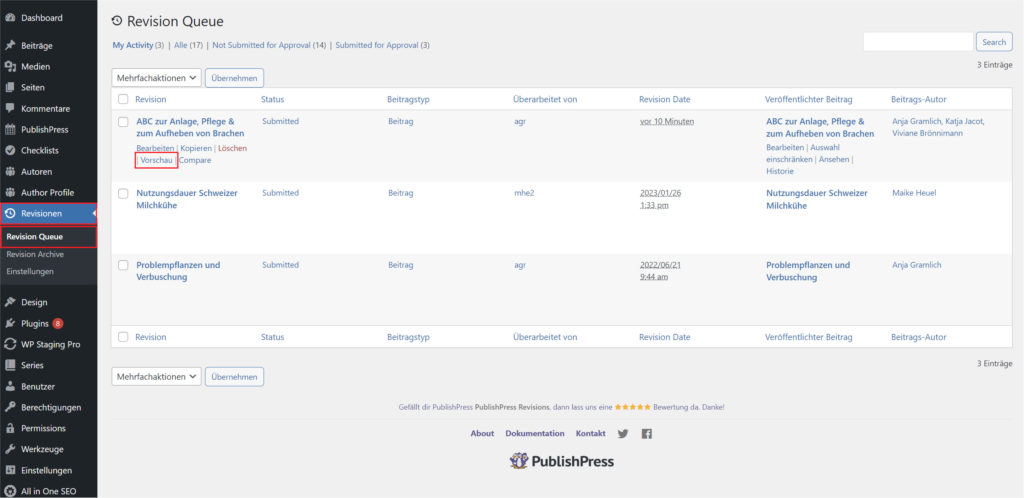Select the Kommentare speech bubble icon
Screen dimensions: 1024x498
[10, 108]
